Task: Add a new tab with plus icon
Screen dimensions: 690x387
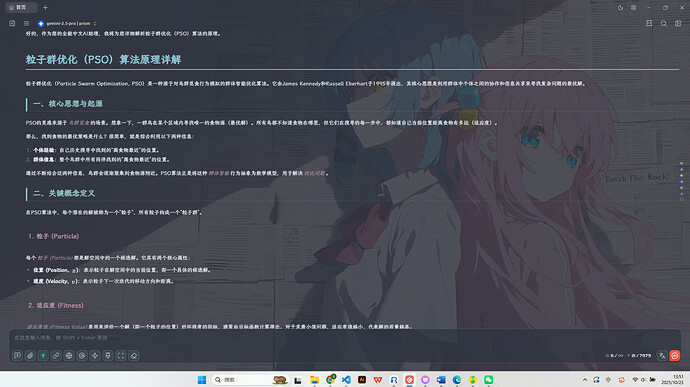Action: 45,7
